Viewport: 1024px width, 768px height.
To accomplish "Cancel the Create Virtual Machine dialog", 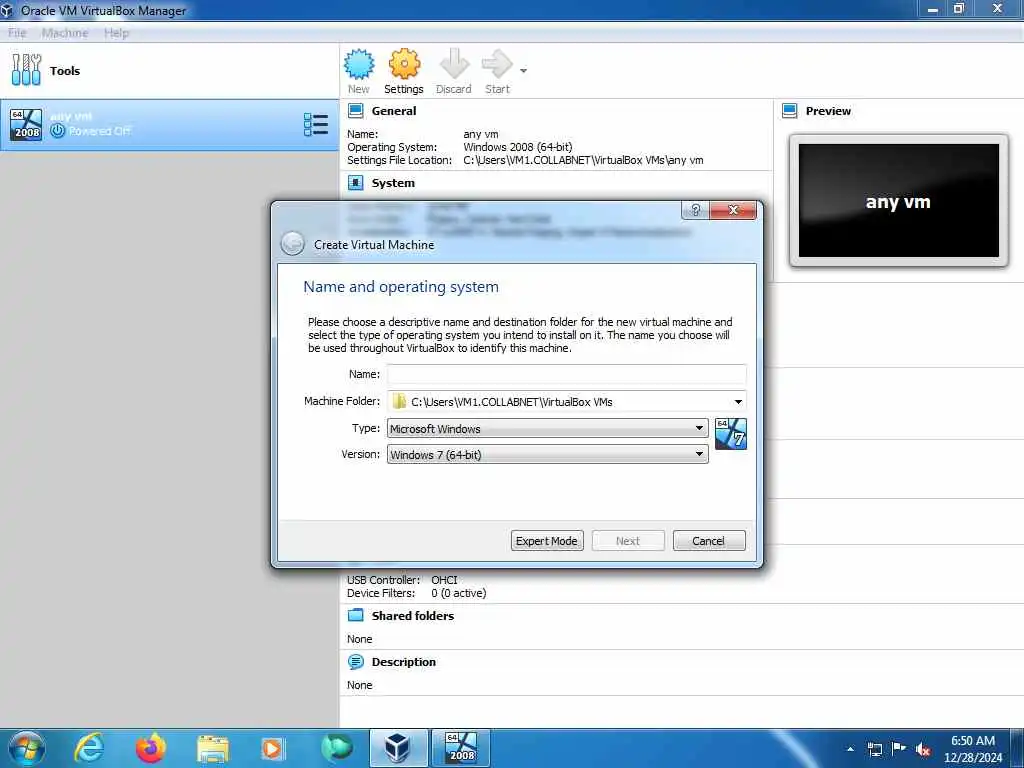I will [x=709, y=541].
